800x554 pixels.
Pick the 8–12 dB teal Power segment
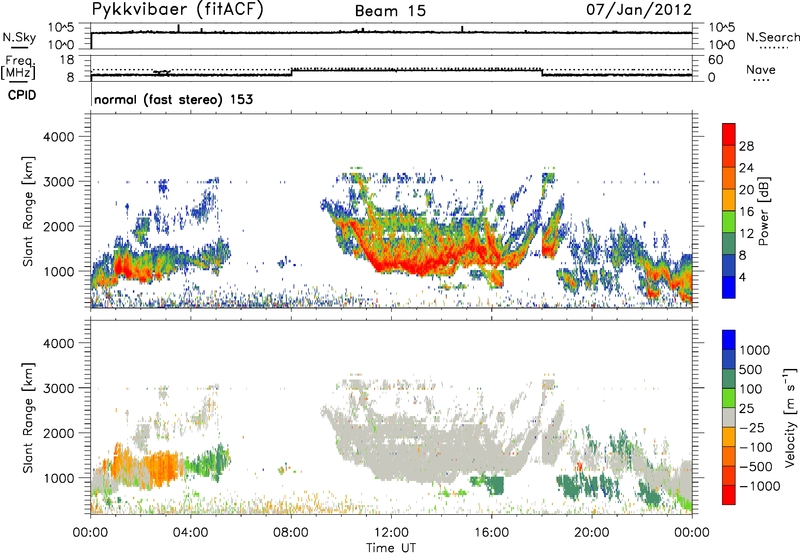click(x=729, y=244)
